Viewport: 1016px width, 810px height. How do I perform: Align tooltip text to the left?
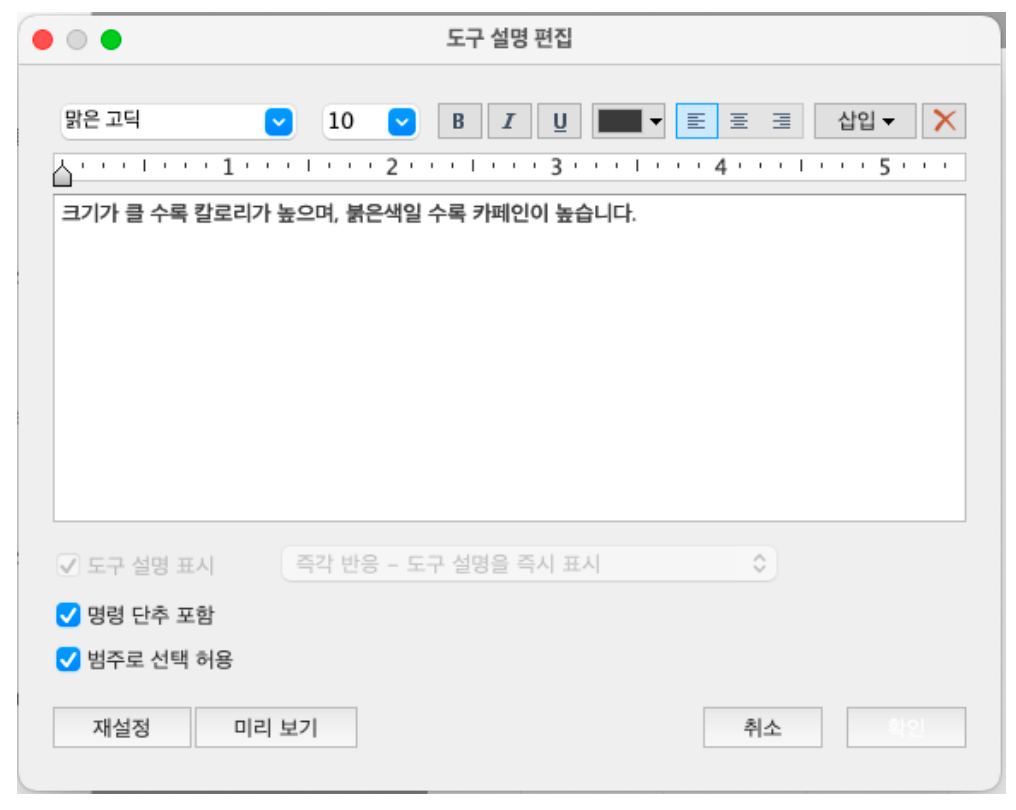click(x=697, y=122)
